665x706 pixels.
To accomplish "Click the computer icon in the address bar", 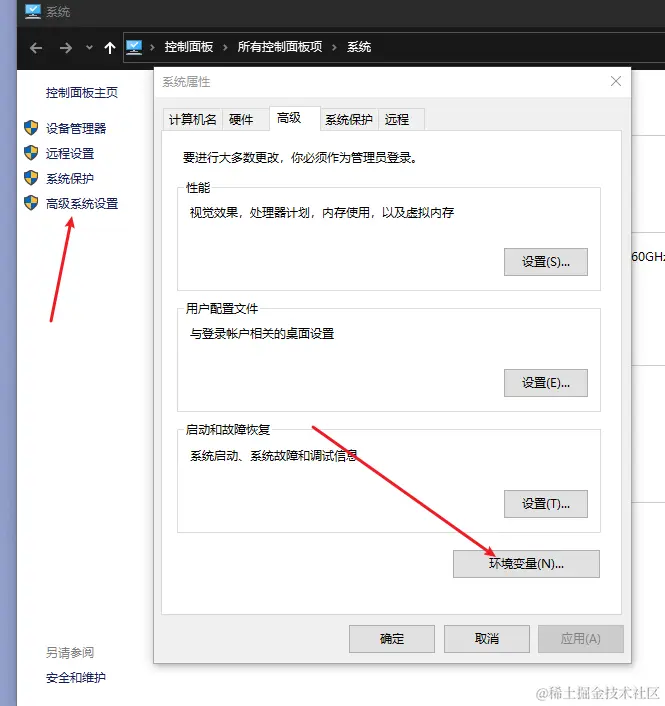I will coord(134,47).
